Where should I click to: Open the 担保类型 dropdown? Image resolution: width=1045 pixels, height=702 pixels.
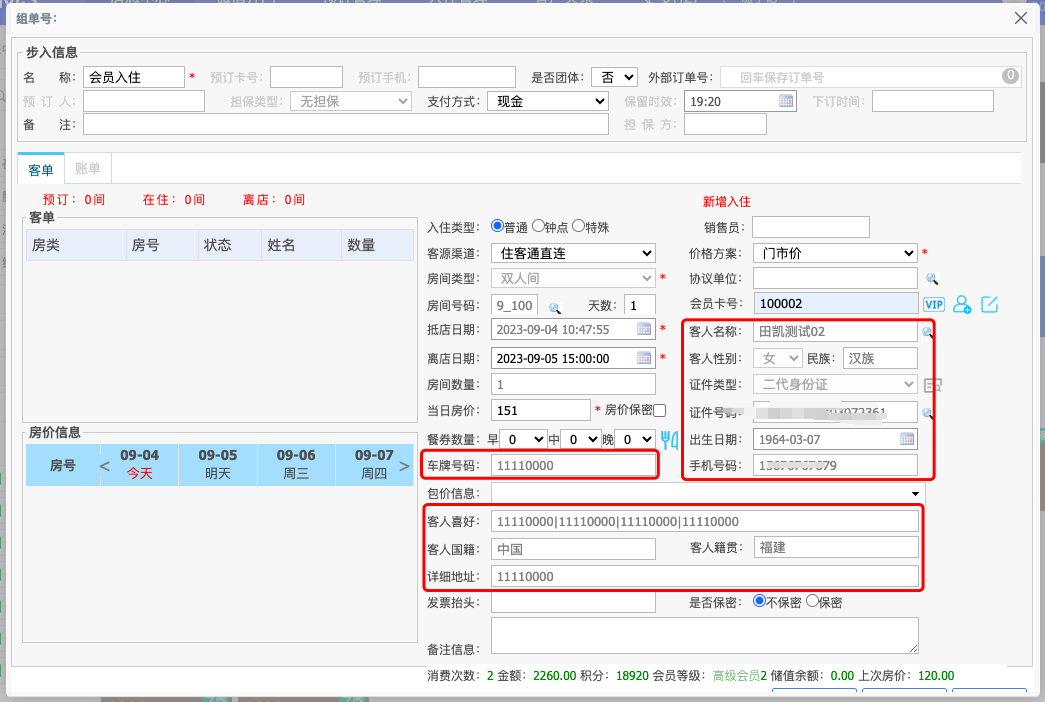point(351,101)
